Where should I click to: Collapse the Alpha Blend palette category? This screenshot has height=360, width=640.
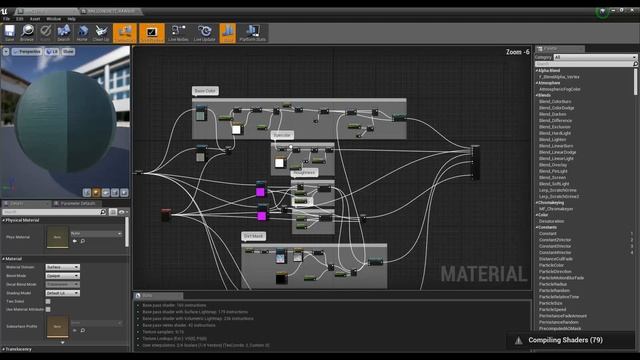click(537, 71)
